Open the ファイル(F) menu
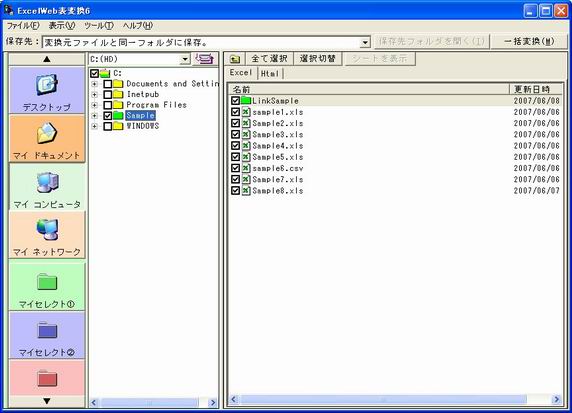 point(23,26)
